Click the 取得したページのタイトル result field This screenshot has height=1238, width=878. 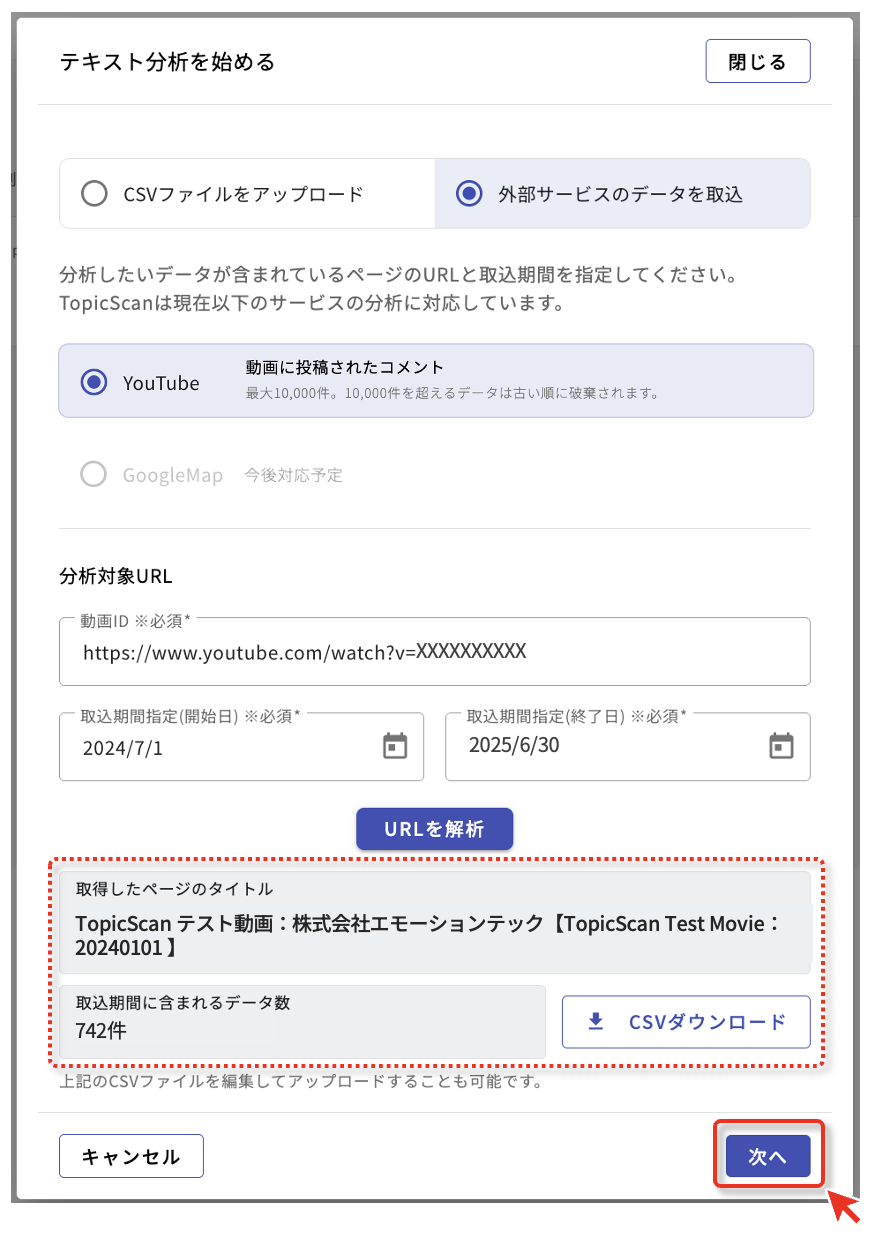(x=434, y=923)
